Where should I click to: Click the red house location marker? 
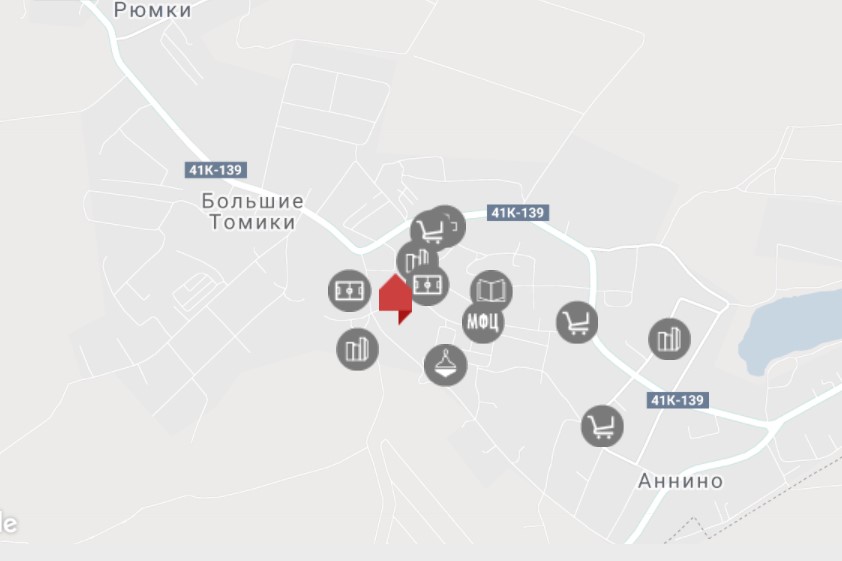point(395,298)
